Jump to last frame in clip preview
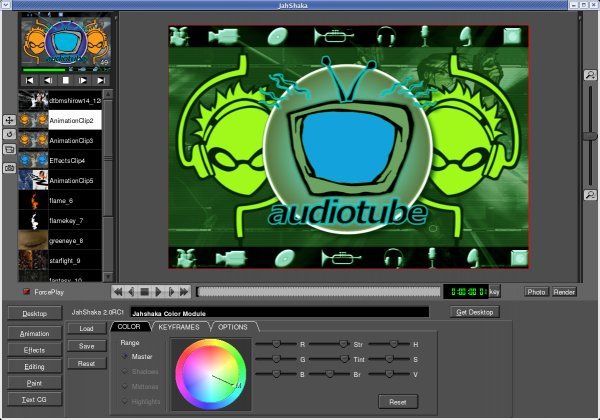The image size is (600, 420). (101, 80)
